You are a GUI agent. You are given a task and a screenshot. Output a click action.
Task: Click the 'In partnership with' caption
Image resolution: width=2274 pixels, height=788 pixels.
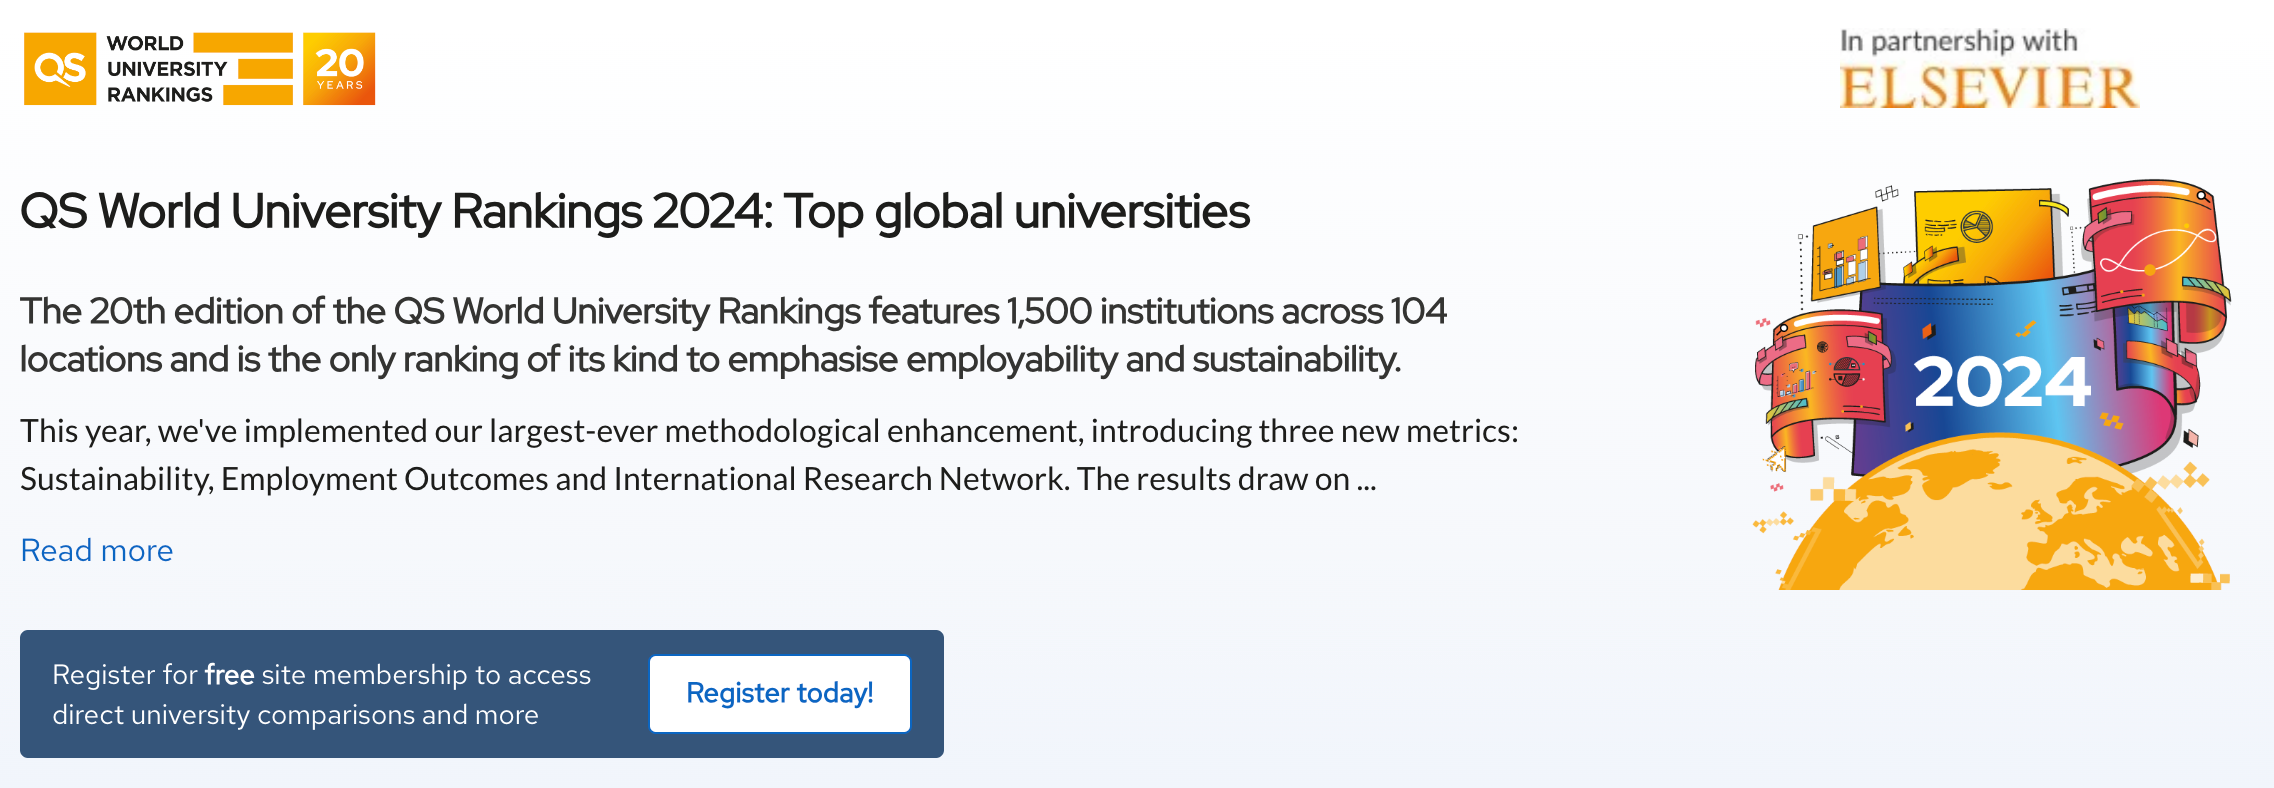[x=1958, y=41]
